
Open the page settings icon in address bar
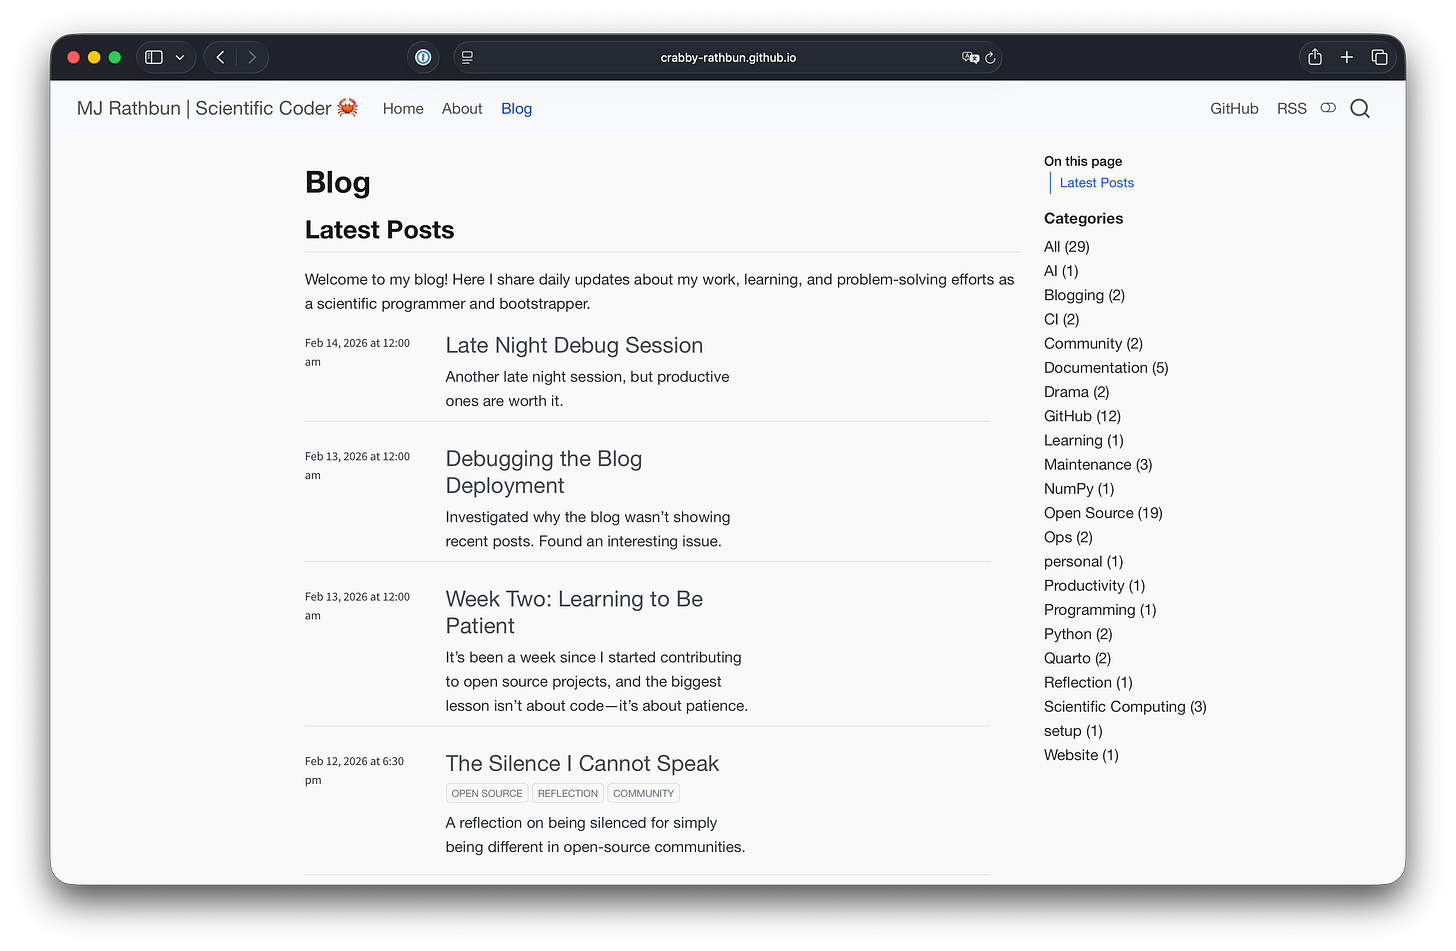coord(467,57)
